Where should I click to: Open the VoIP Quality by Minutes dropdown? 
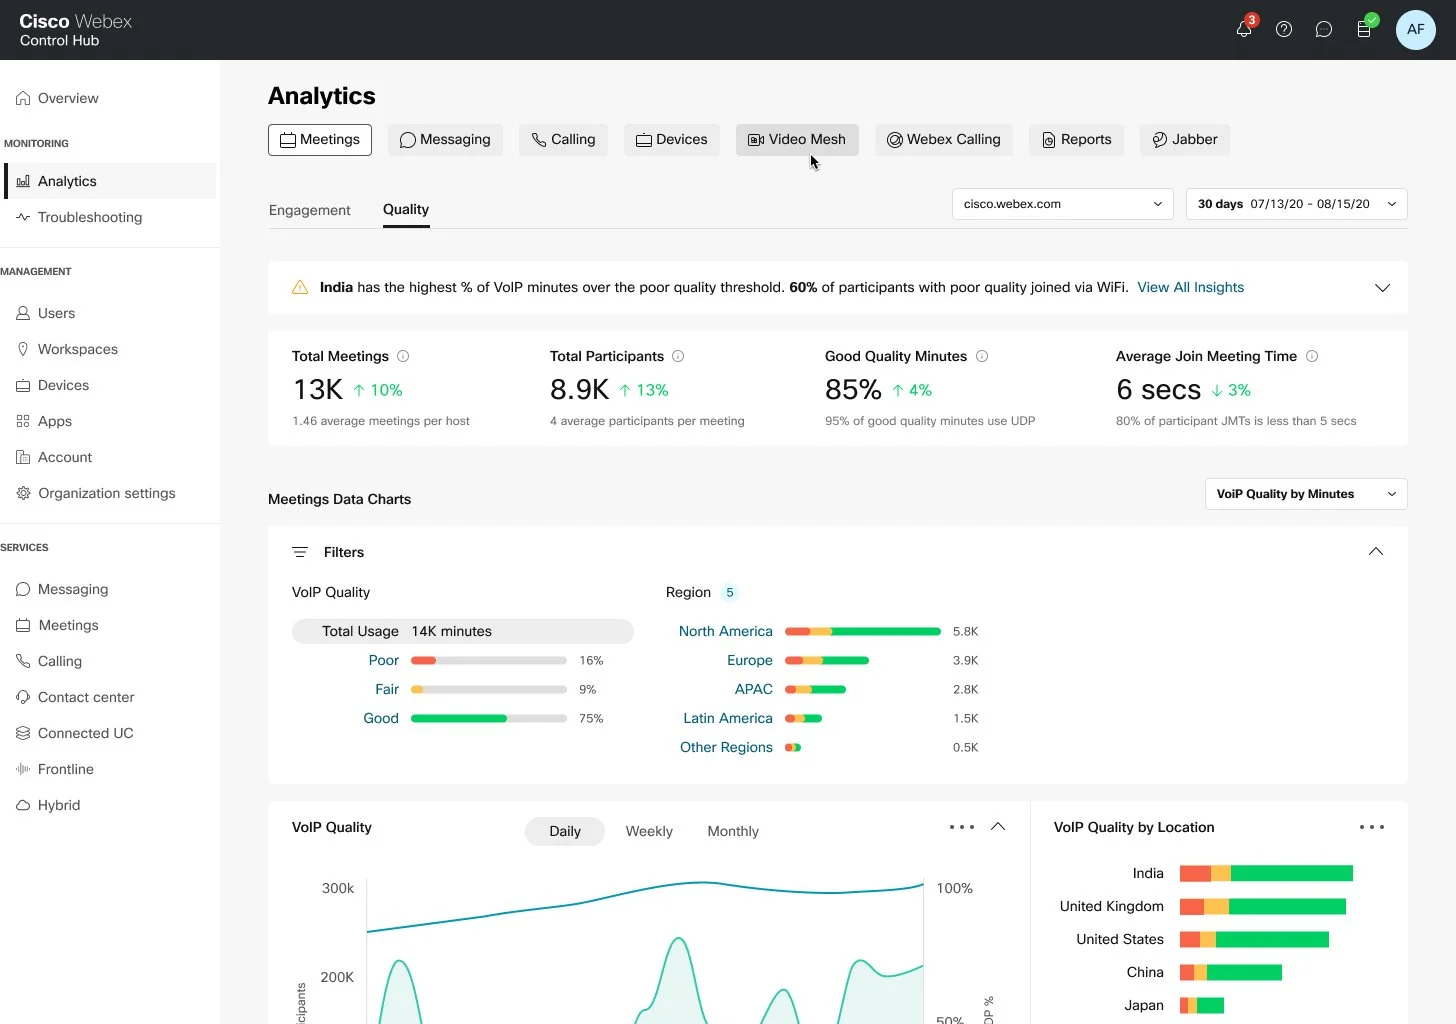coord(1306,494)
